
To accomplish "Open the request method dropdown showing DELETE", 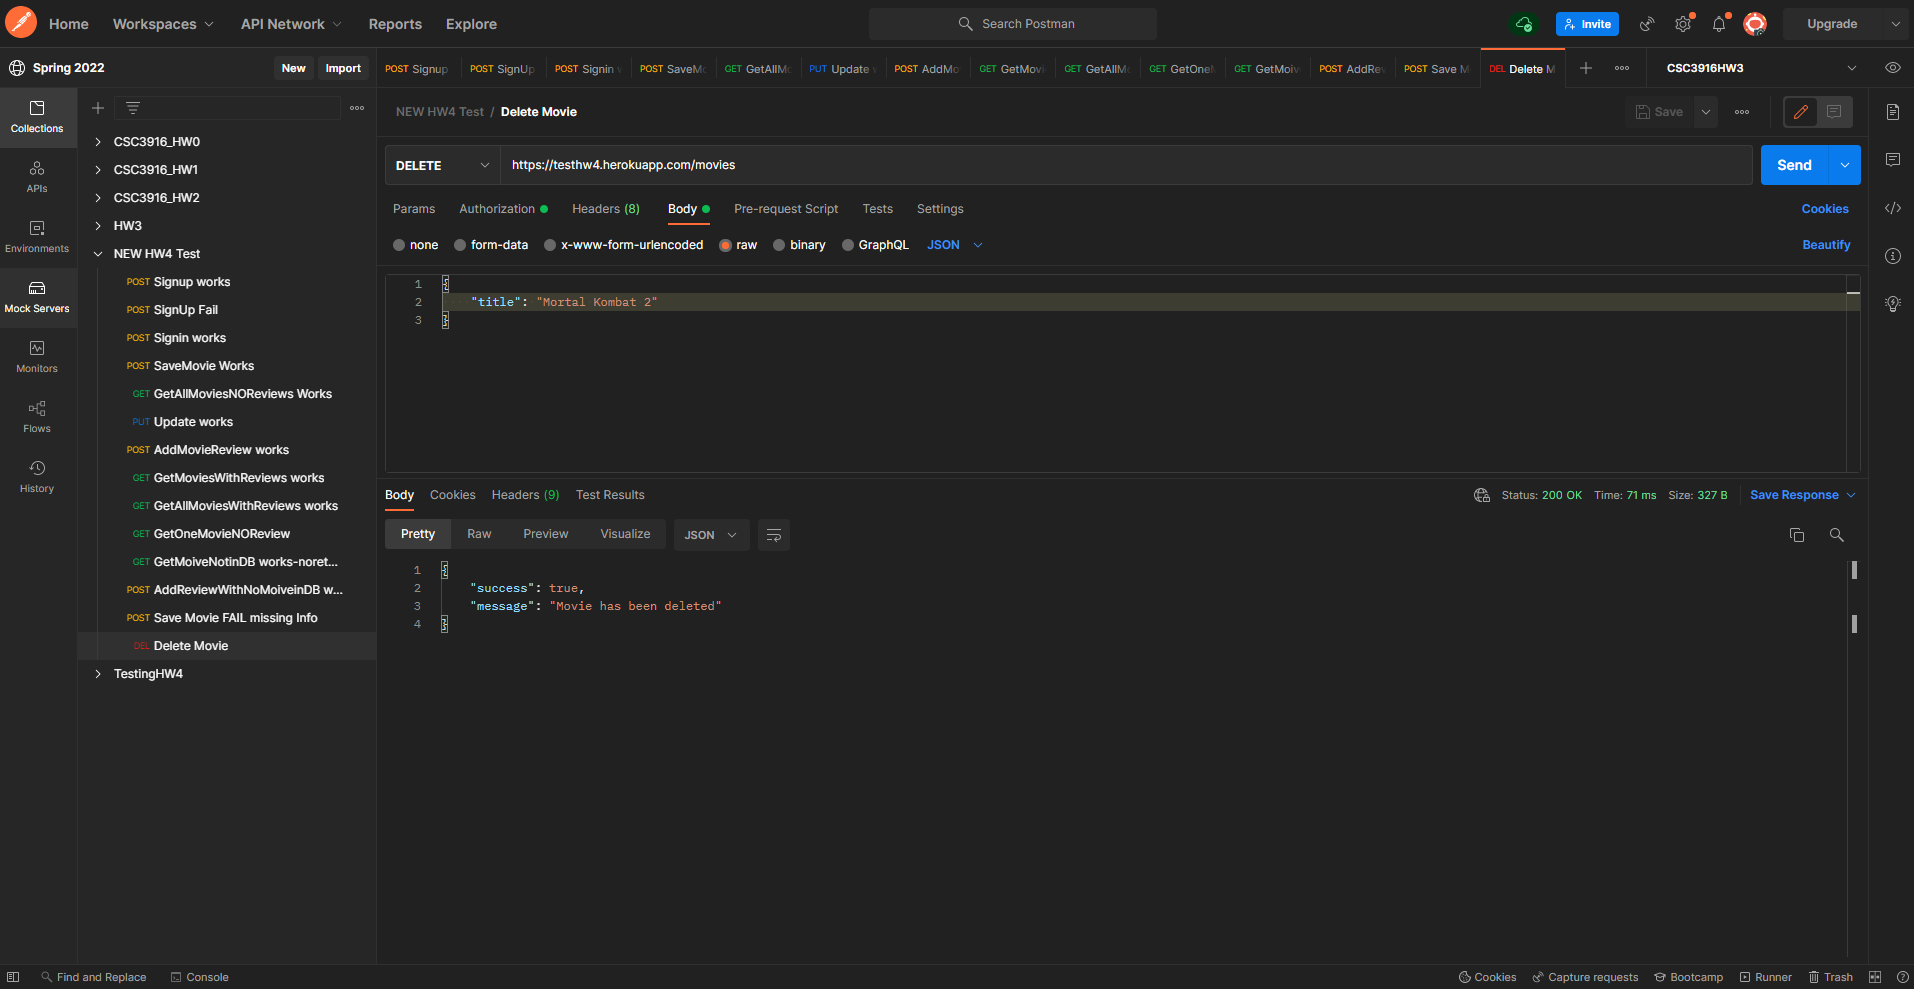I will point(441,164).
